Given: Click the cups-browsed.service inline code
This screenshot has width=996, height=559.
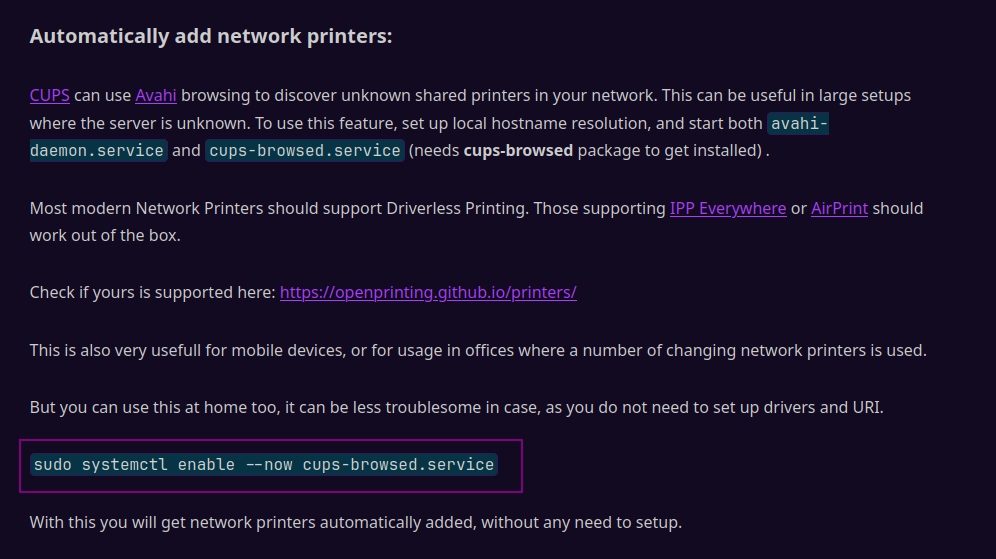Looking at the screenshot, I should [305, 151].
